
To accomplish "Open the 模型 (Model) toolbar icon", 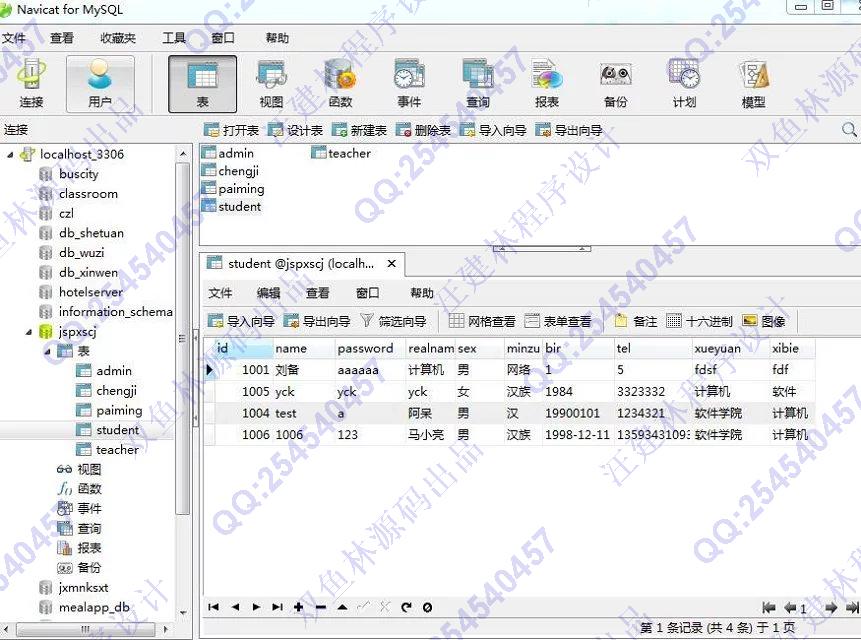I will pos(753,83).
